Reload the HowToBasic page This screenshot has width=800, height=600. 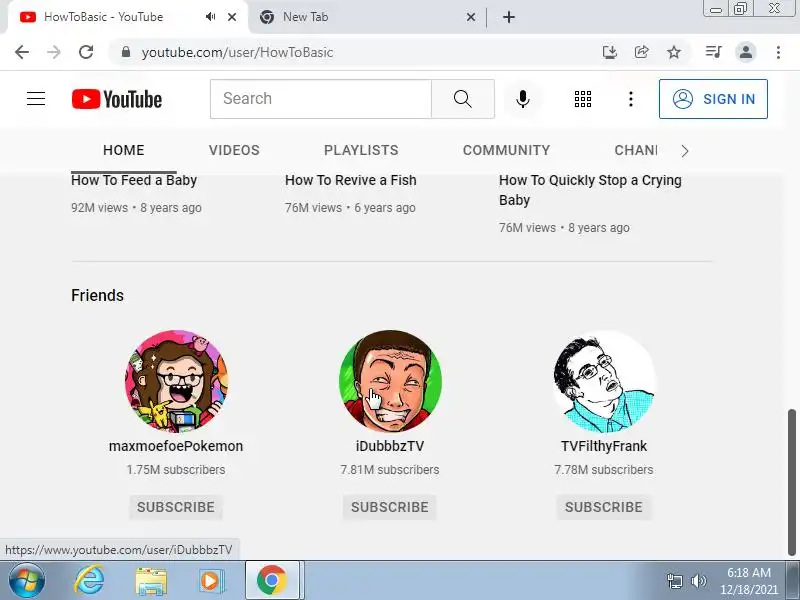pos(86,52)
